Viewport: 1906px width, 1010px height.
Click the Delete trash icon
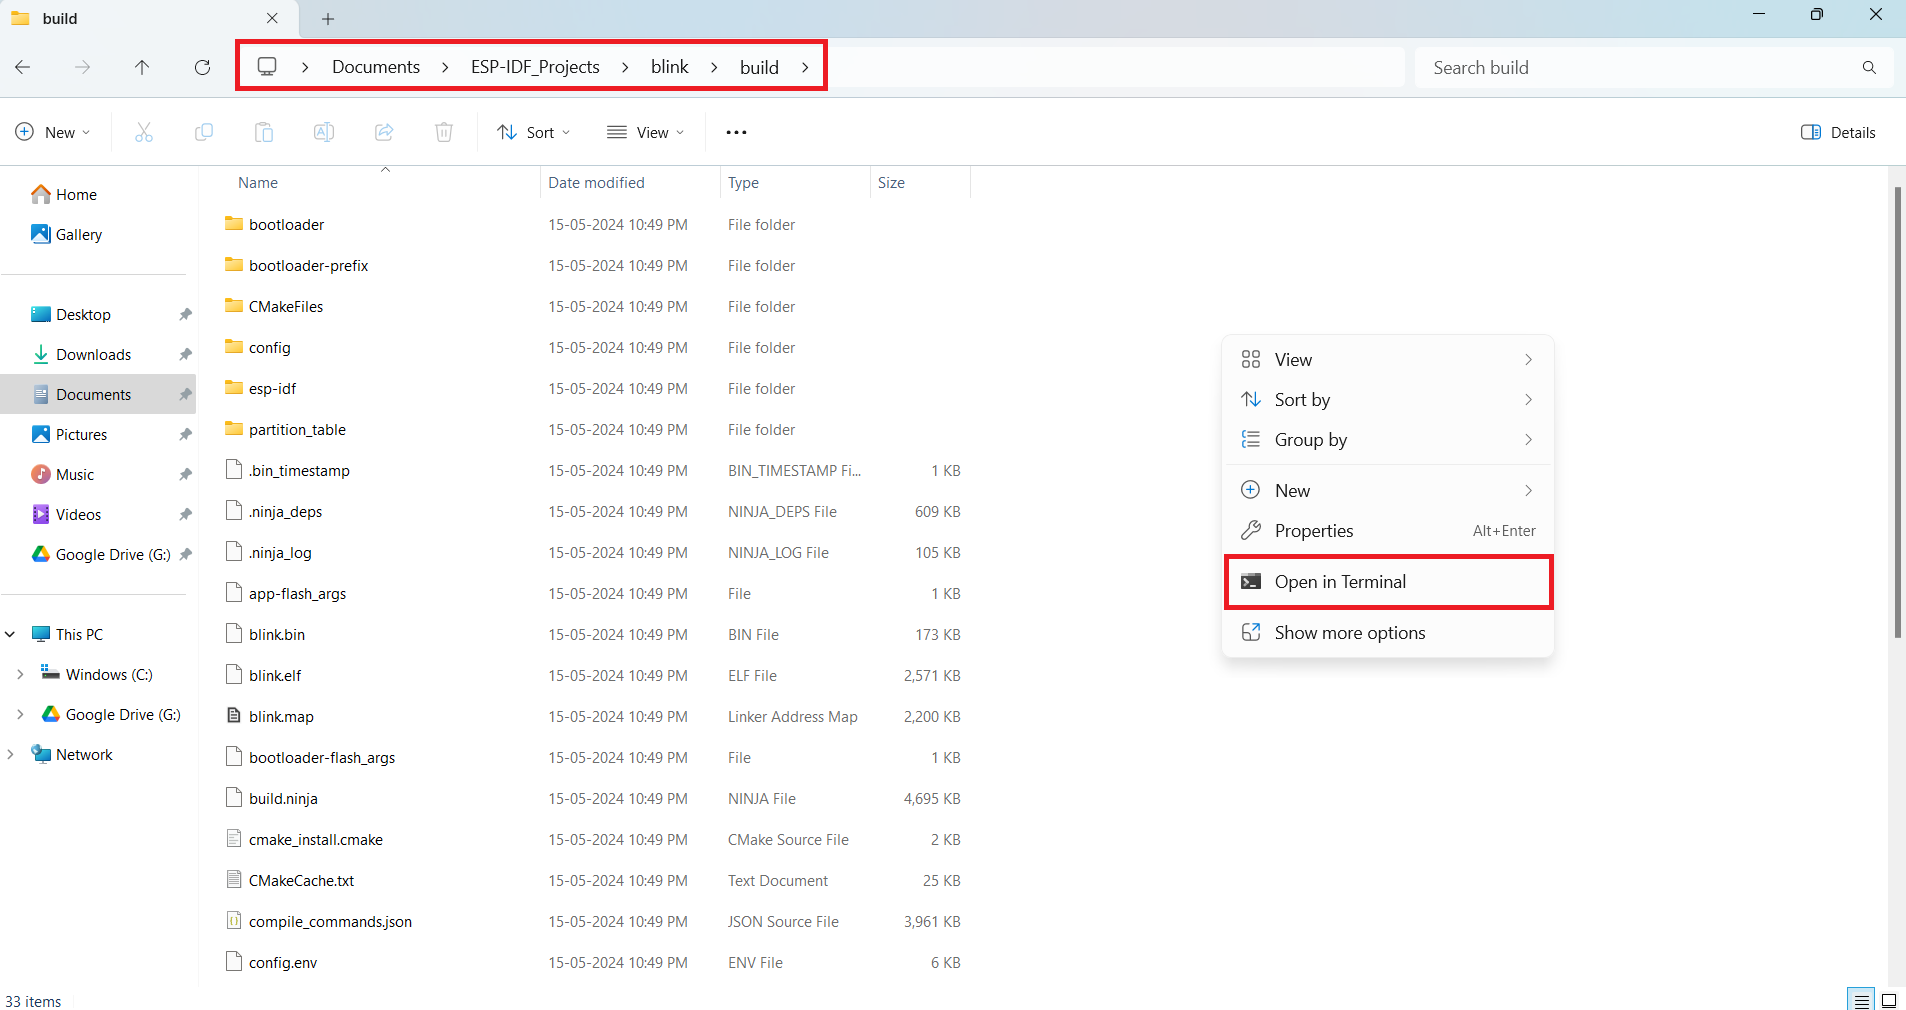[444, 132]
